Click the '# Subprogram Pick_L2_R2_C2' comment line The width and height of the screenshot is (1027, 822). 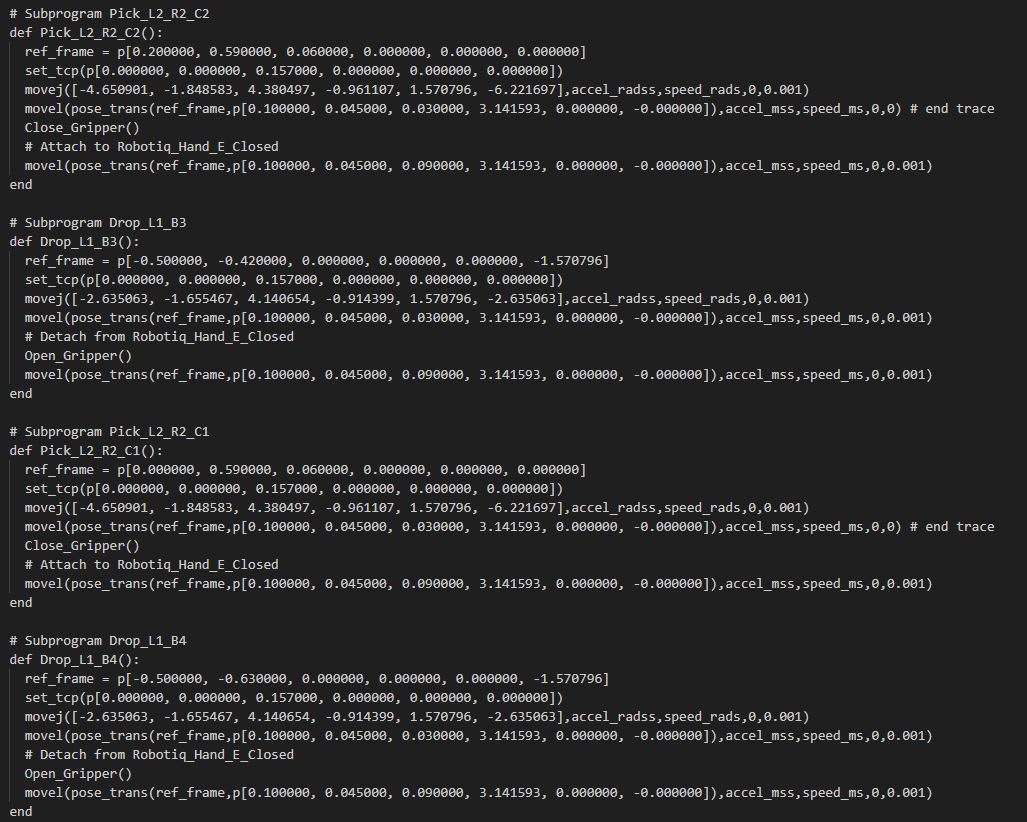[x=109, y=13]
